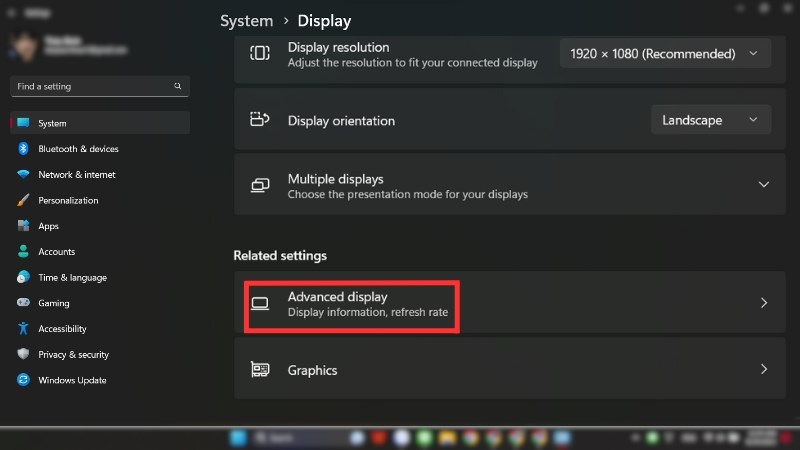Click the Accounts person icon
Screen dimensions: 800x450
tap(23, 251)
